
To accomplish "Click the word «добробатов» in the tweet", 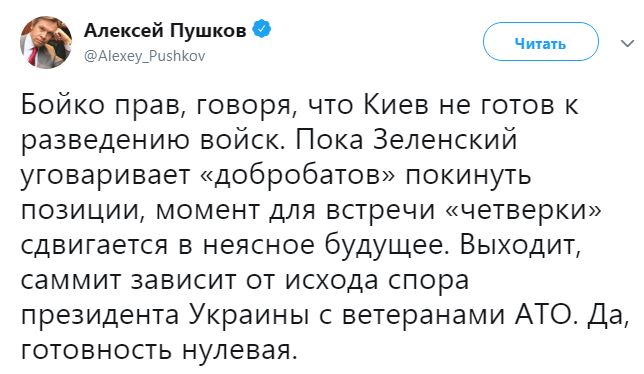I will [x=298, y=175].
